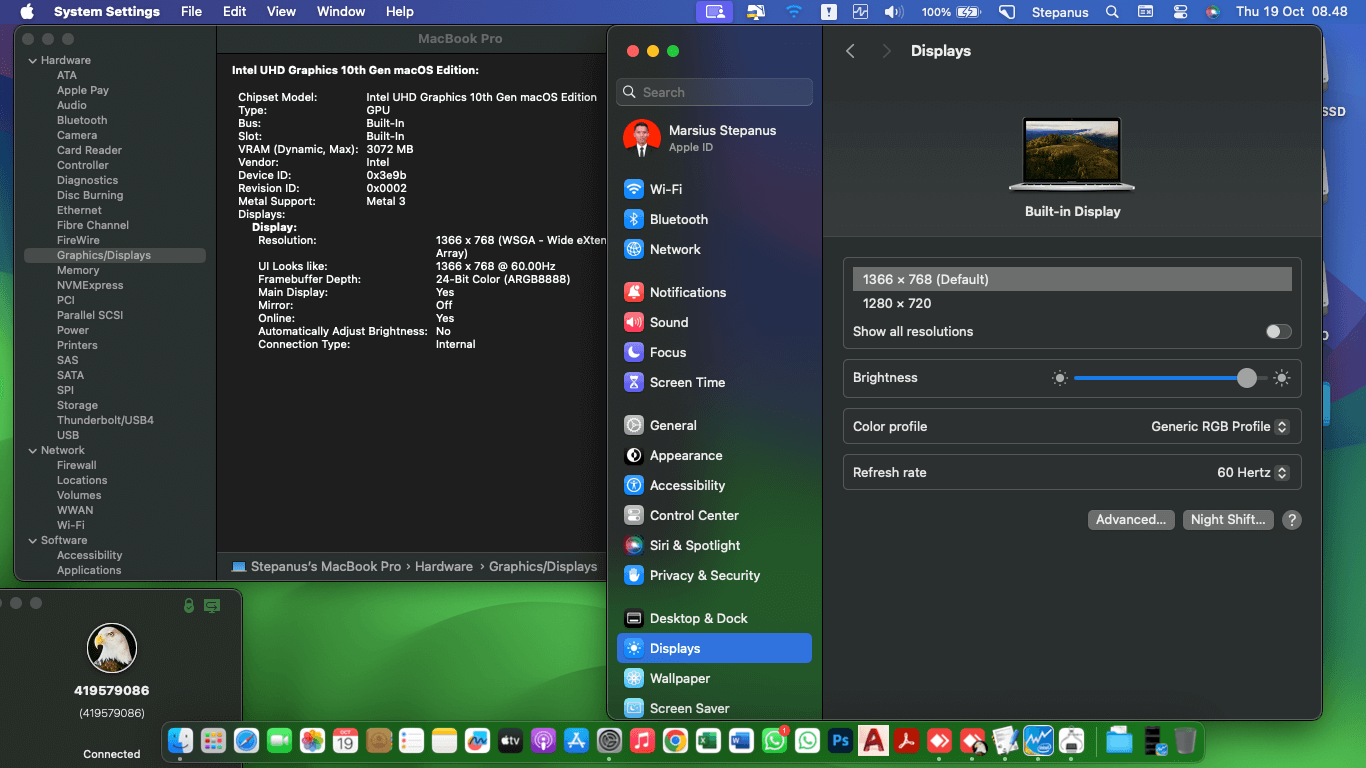Select NVMExpress in the System Information tree
The height and width of the screenshot is (768, 1366).
(x=90, y=285)
